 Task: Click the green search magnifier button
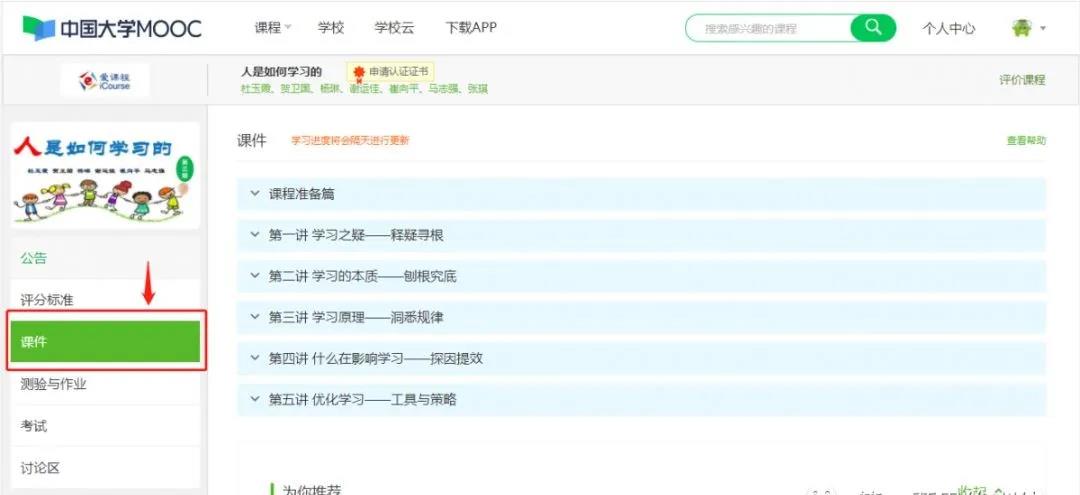(x=872, y=28)
